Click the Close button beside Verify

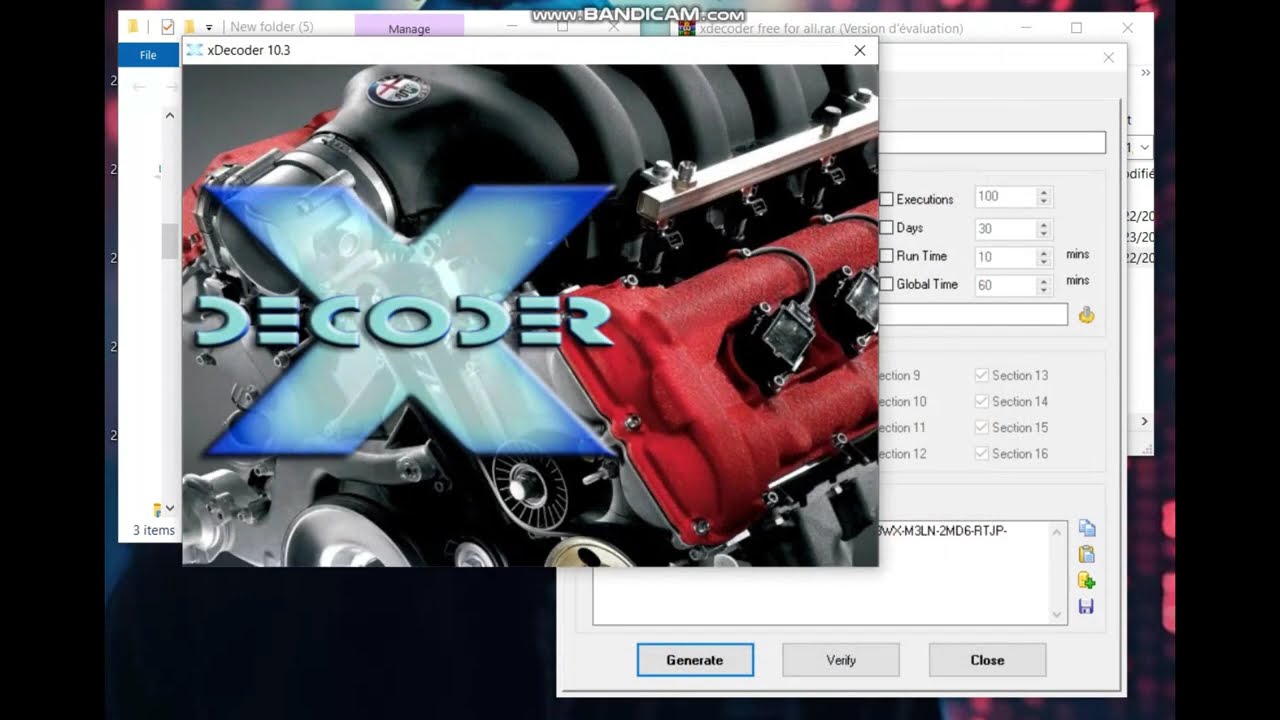pyautogui.click(x=987, y=660)
